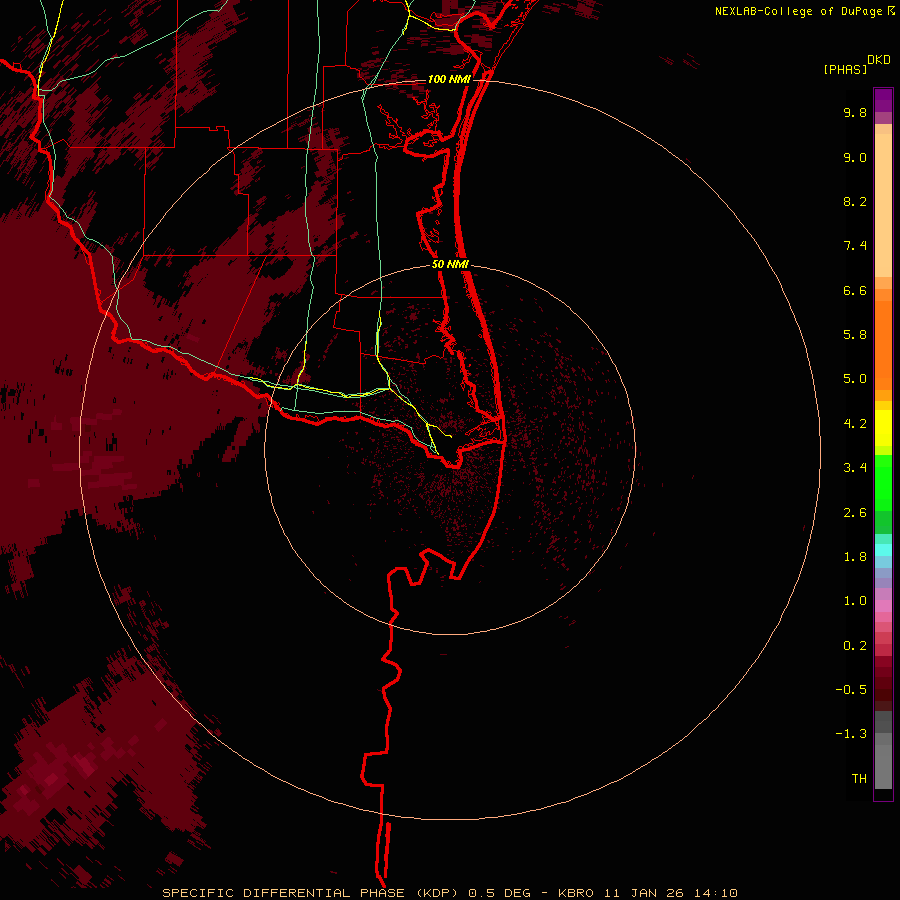This screenshot has height=900, width=900.
Task: Click the 11 JAN 26 14:10 timestamp
Action: 670,893
